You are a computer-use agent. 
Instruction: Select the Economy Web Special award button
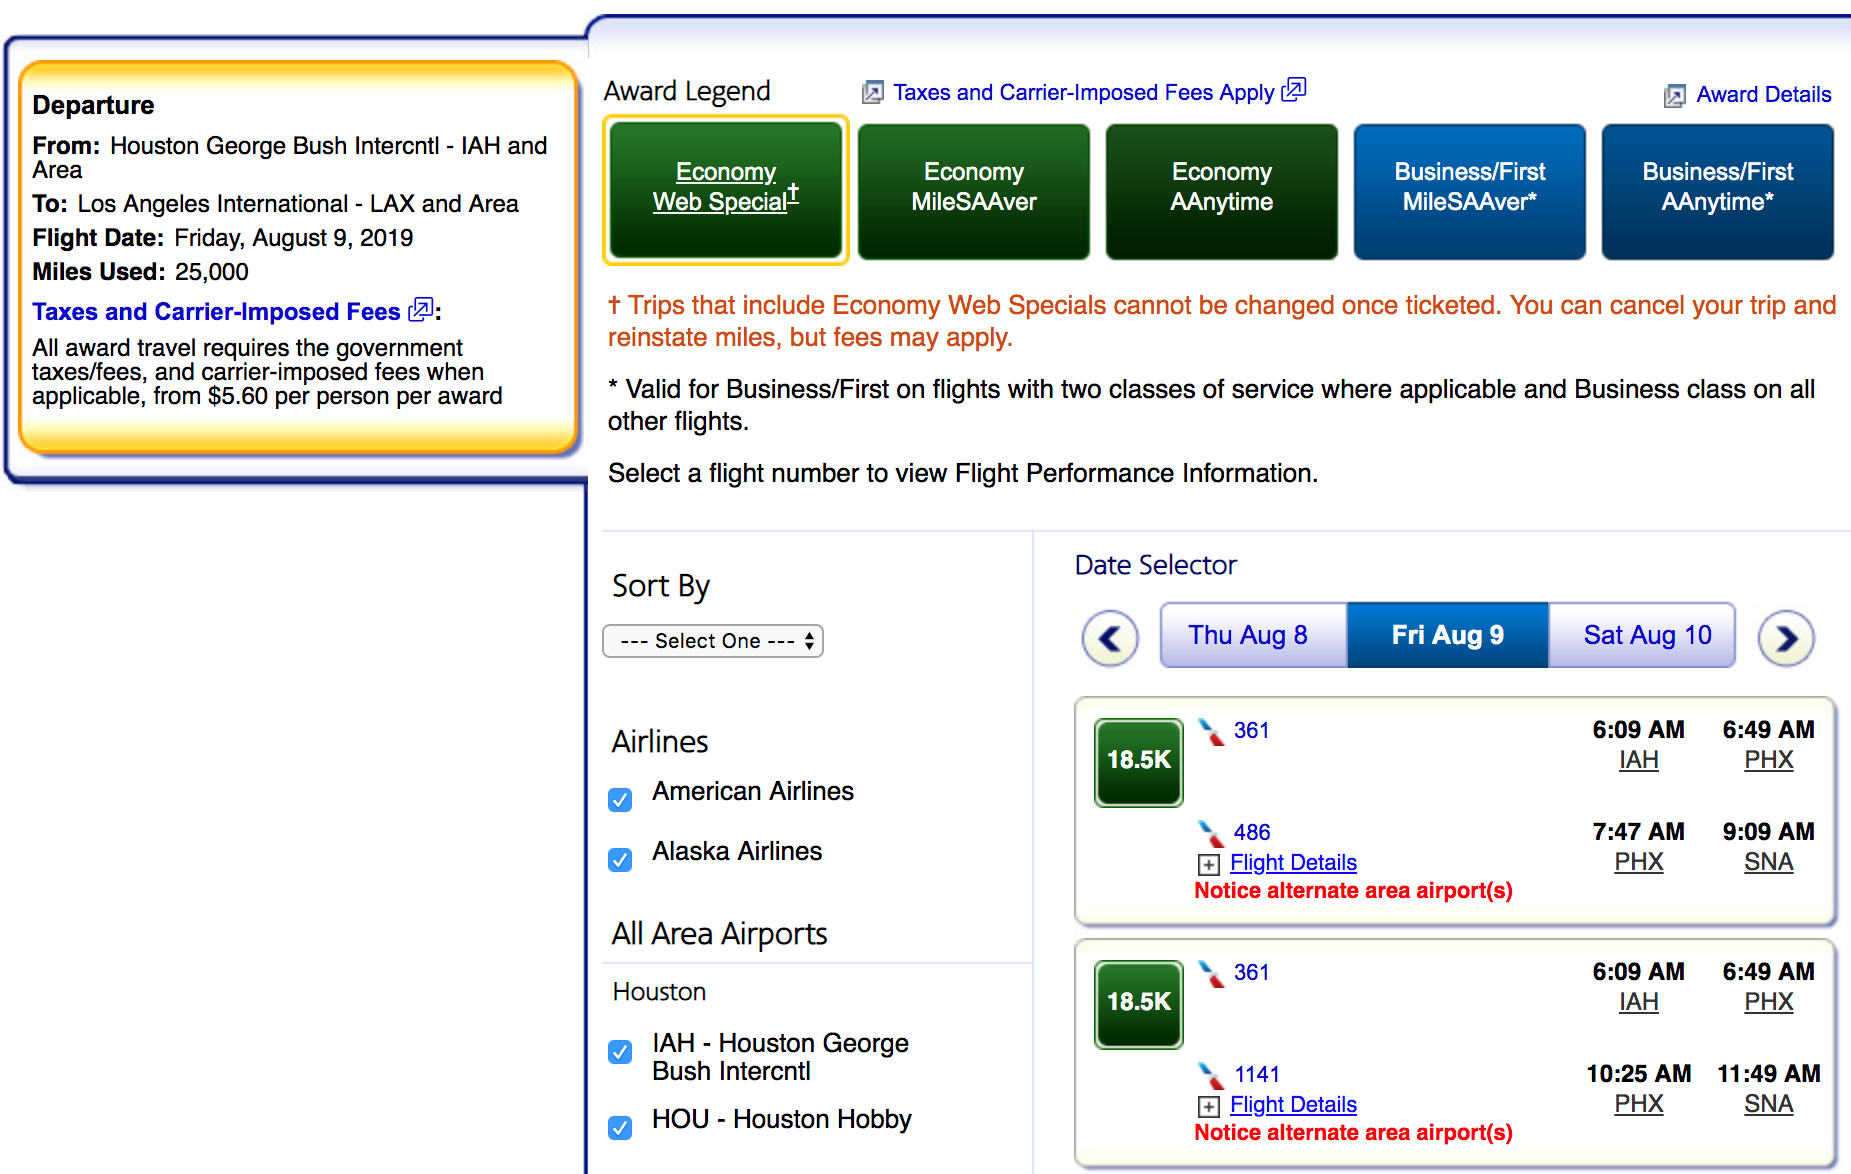pos(726,189)
